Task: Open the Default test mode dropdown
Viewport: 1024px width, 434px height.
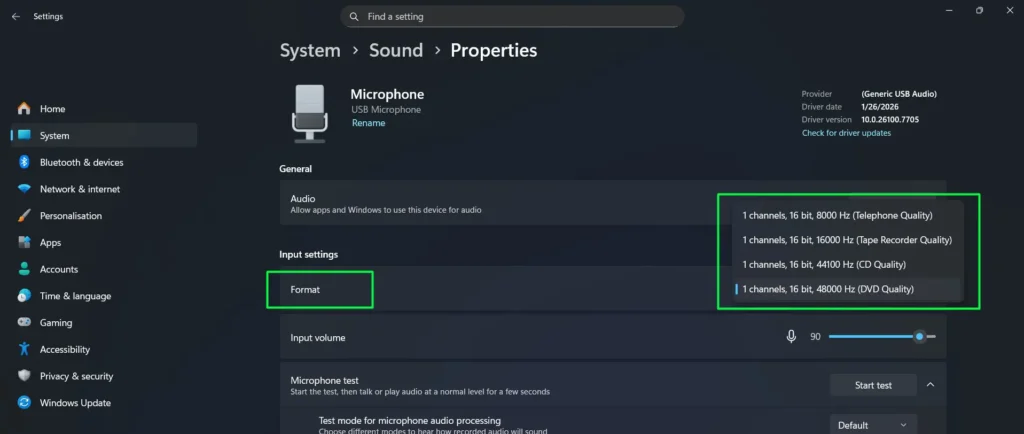Action: coord(873,425)
